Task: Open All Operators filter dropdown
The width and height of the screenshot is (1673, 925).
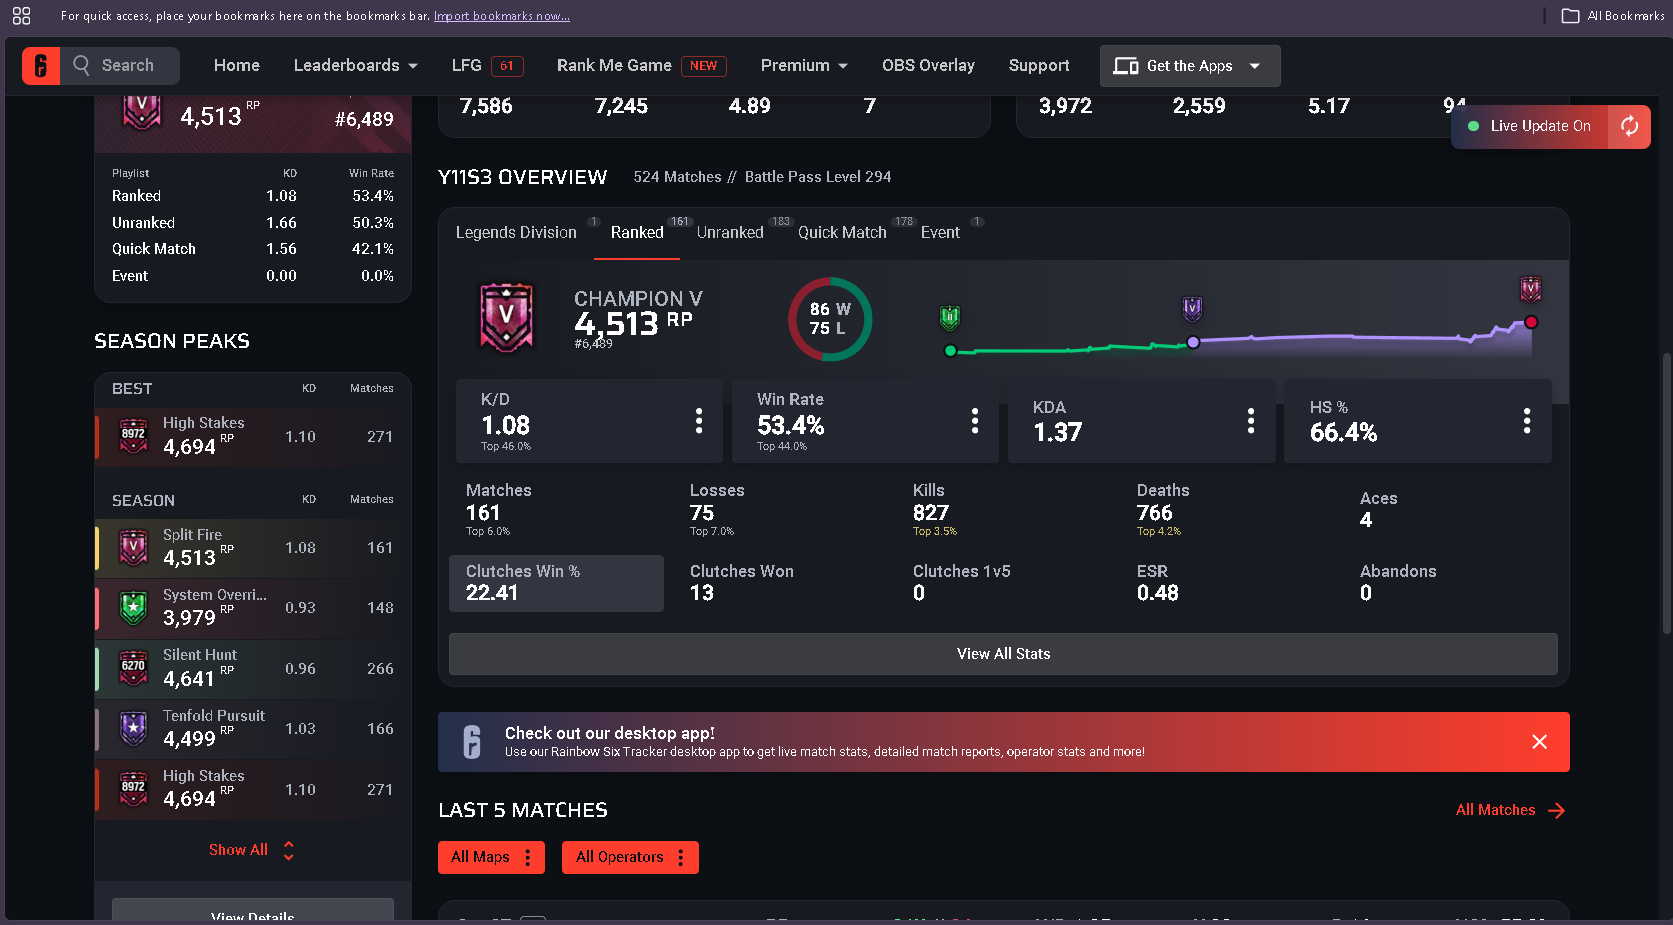Action: point(630,857)
